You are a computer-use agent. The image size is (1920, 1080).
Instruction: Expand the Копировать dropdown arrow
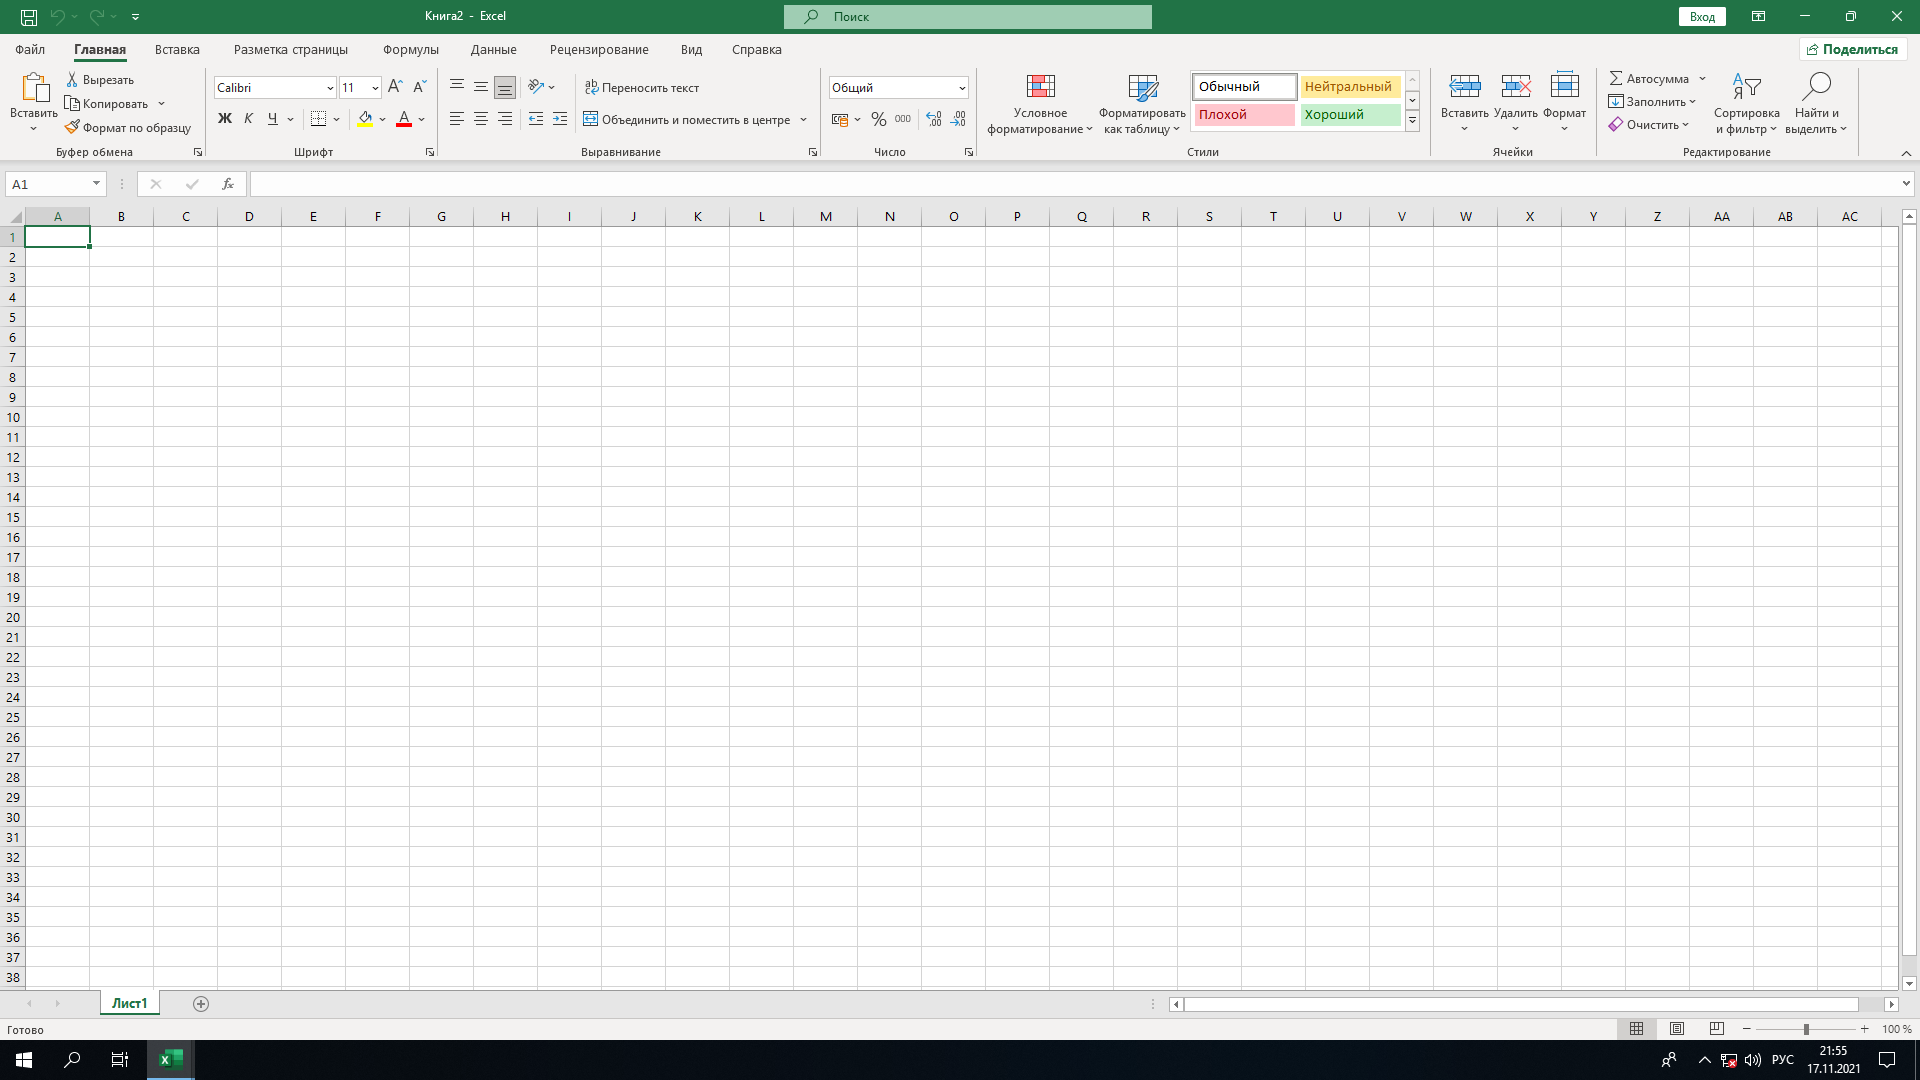161,103
